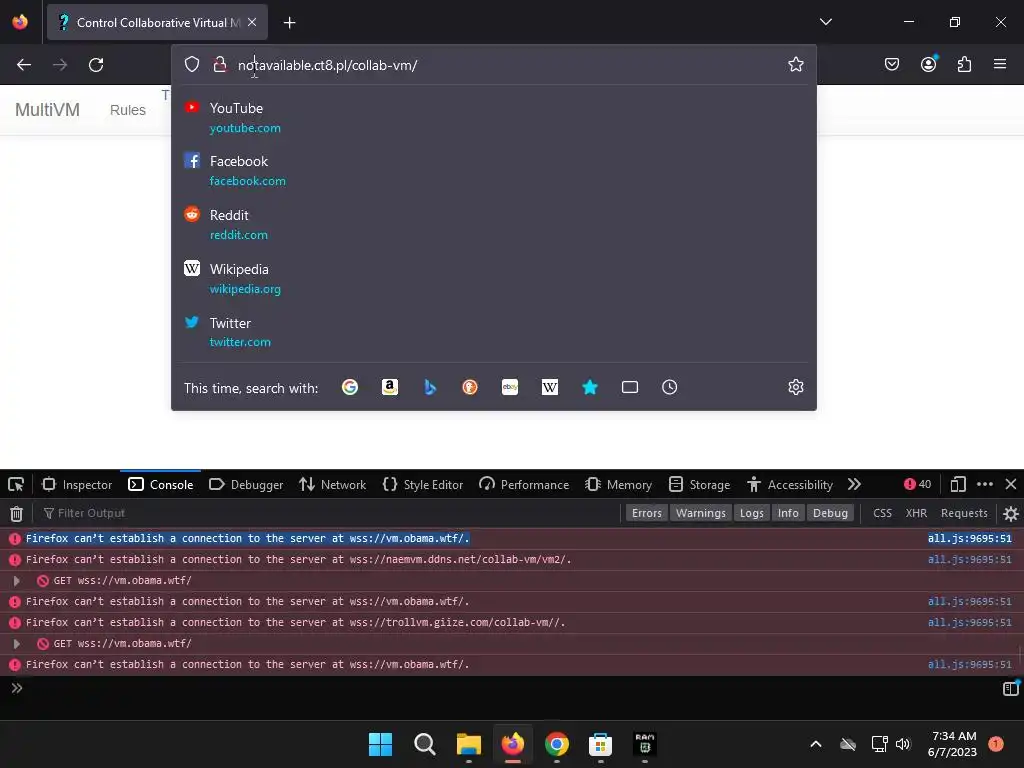This screenshot has width=1024, height=768.
Task: Toggle the Errors filter
Action: pos(647,513)
